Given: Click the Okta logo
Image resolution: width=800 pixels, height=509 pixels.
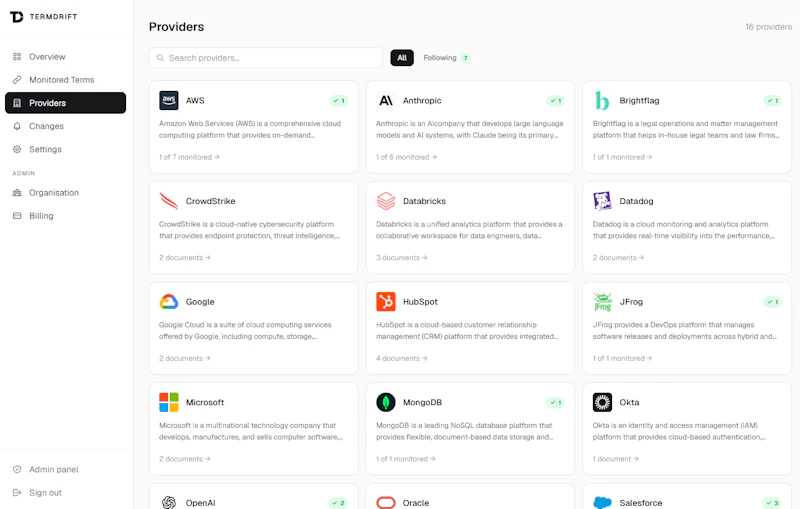Looking at the screenshot, I should coord(602,402).
